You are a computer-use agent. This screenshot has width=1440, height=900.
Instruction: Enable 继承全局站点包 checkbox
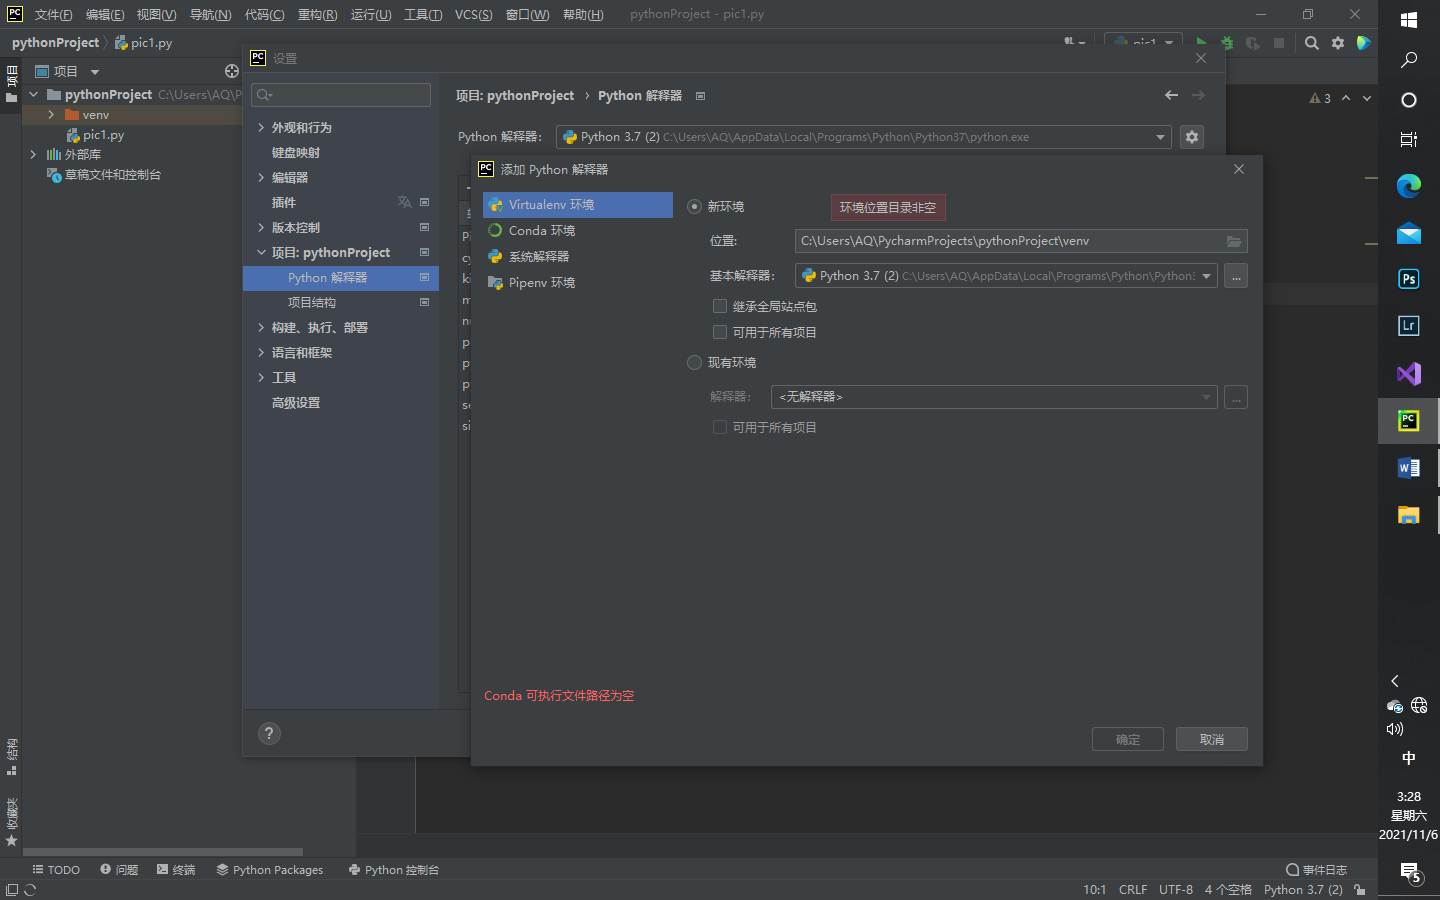[720, 306]
